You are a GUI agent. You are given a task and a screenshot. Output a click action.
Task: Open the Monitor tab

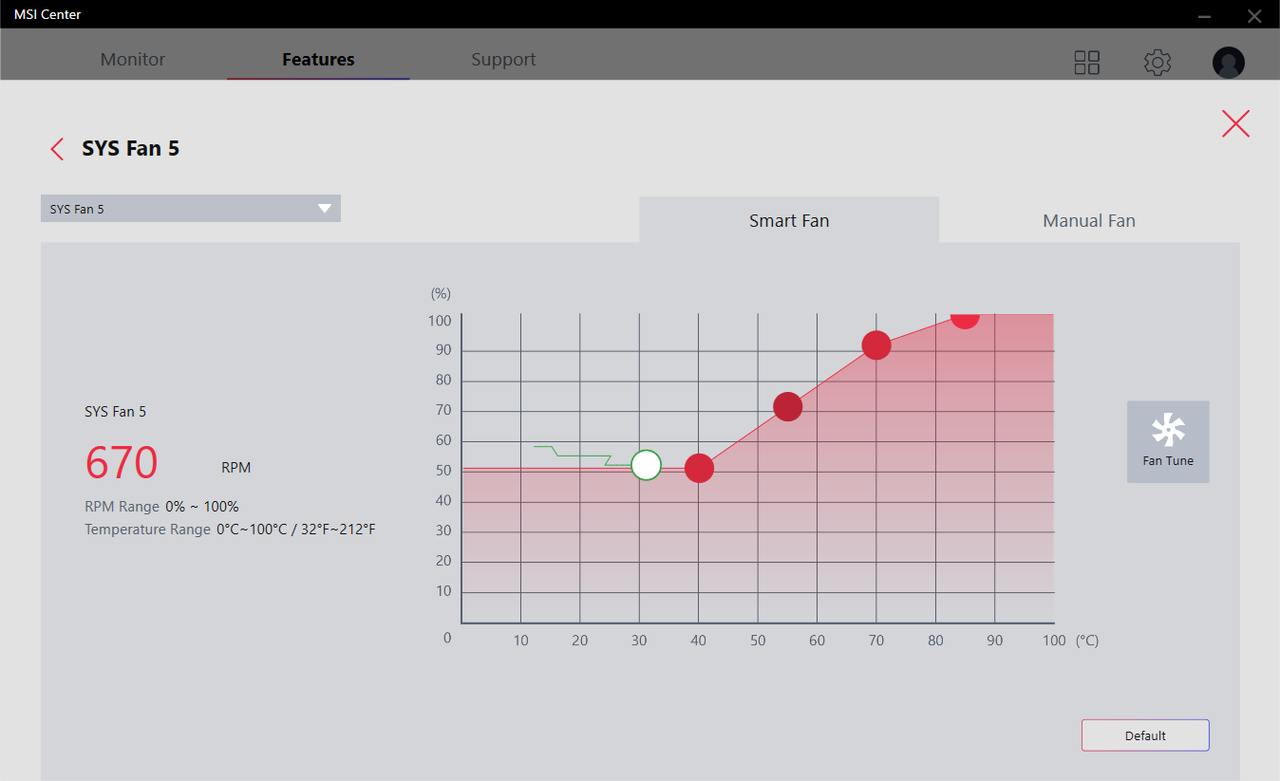(133, 59)
